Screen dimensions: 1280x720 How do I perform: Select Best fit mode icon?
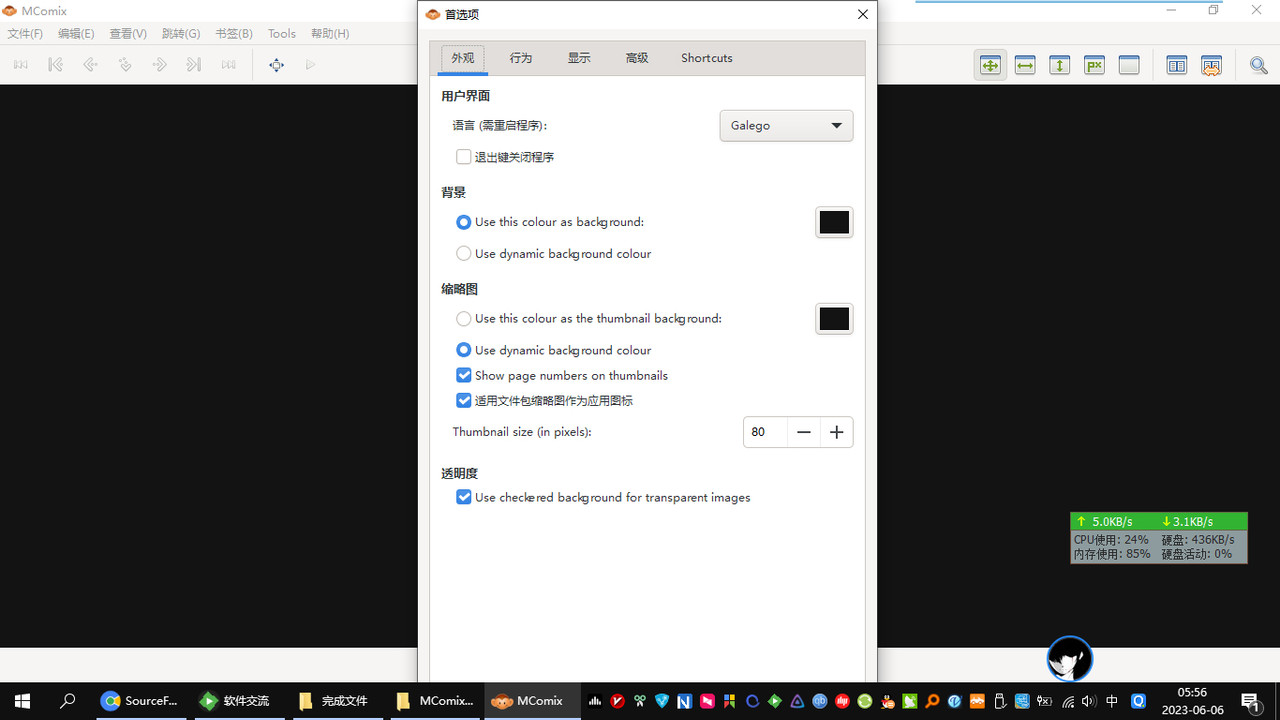[x=990, y=65]
